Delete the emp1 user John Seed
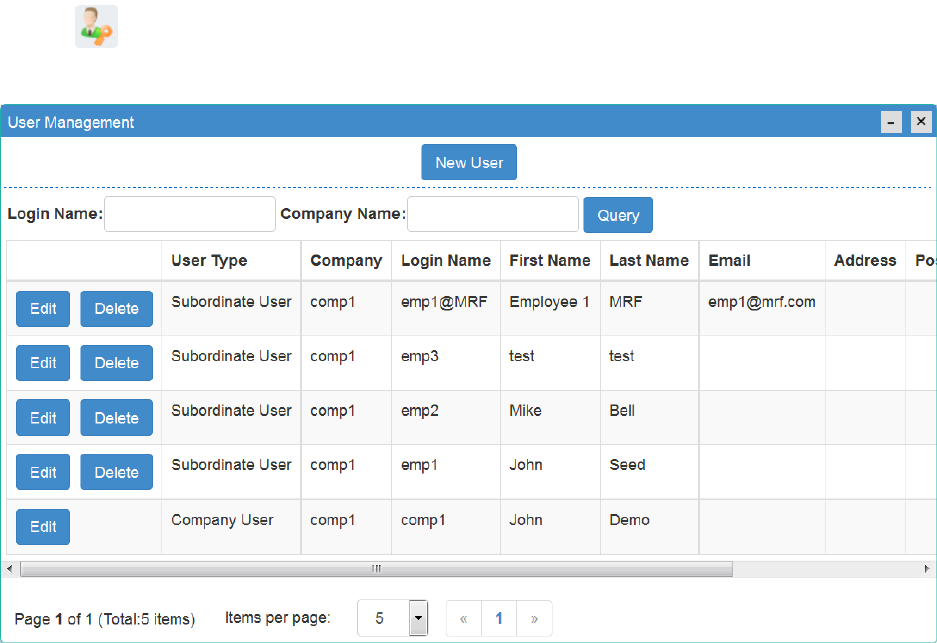The image size is (937, 643). (x=117, y=472)
